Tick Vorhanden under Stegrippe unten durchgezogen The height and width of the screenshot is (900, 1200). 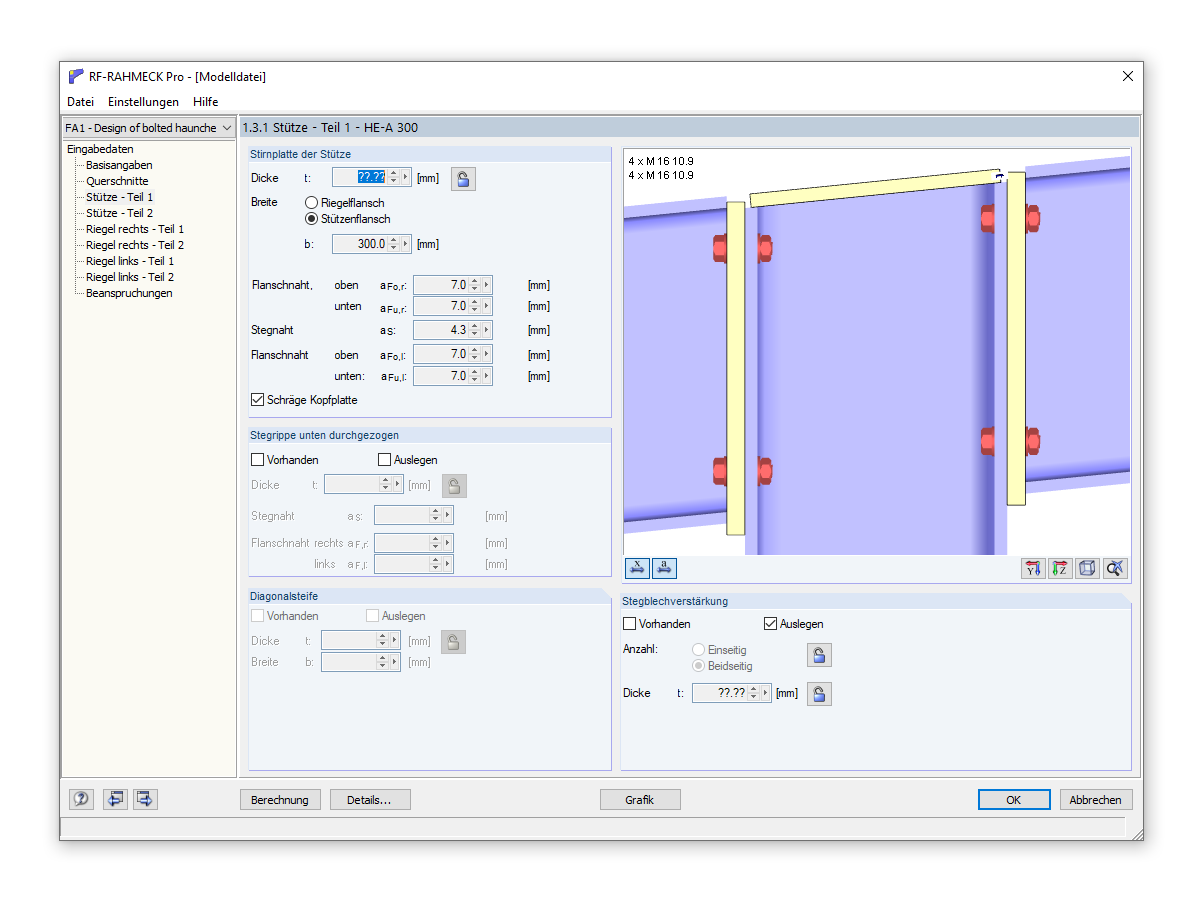(x=258, y=460)
